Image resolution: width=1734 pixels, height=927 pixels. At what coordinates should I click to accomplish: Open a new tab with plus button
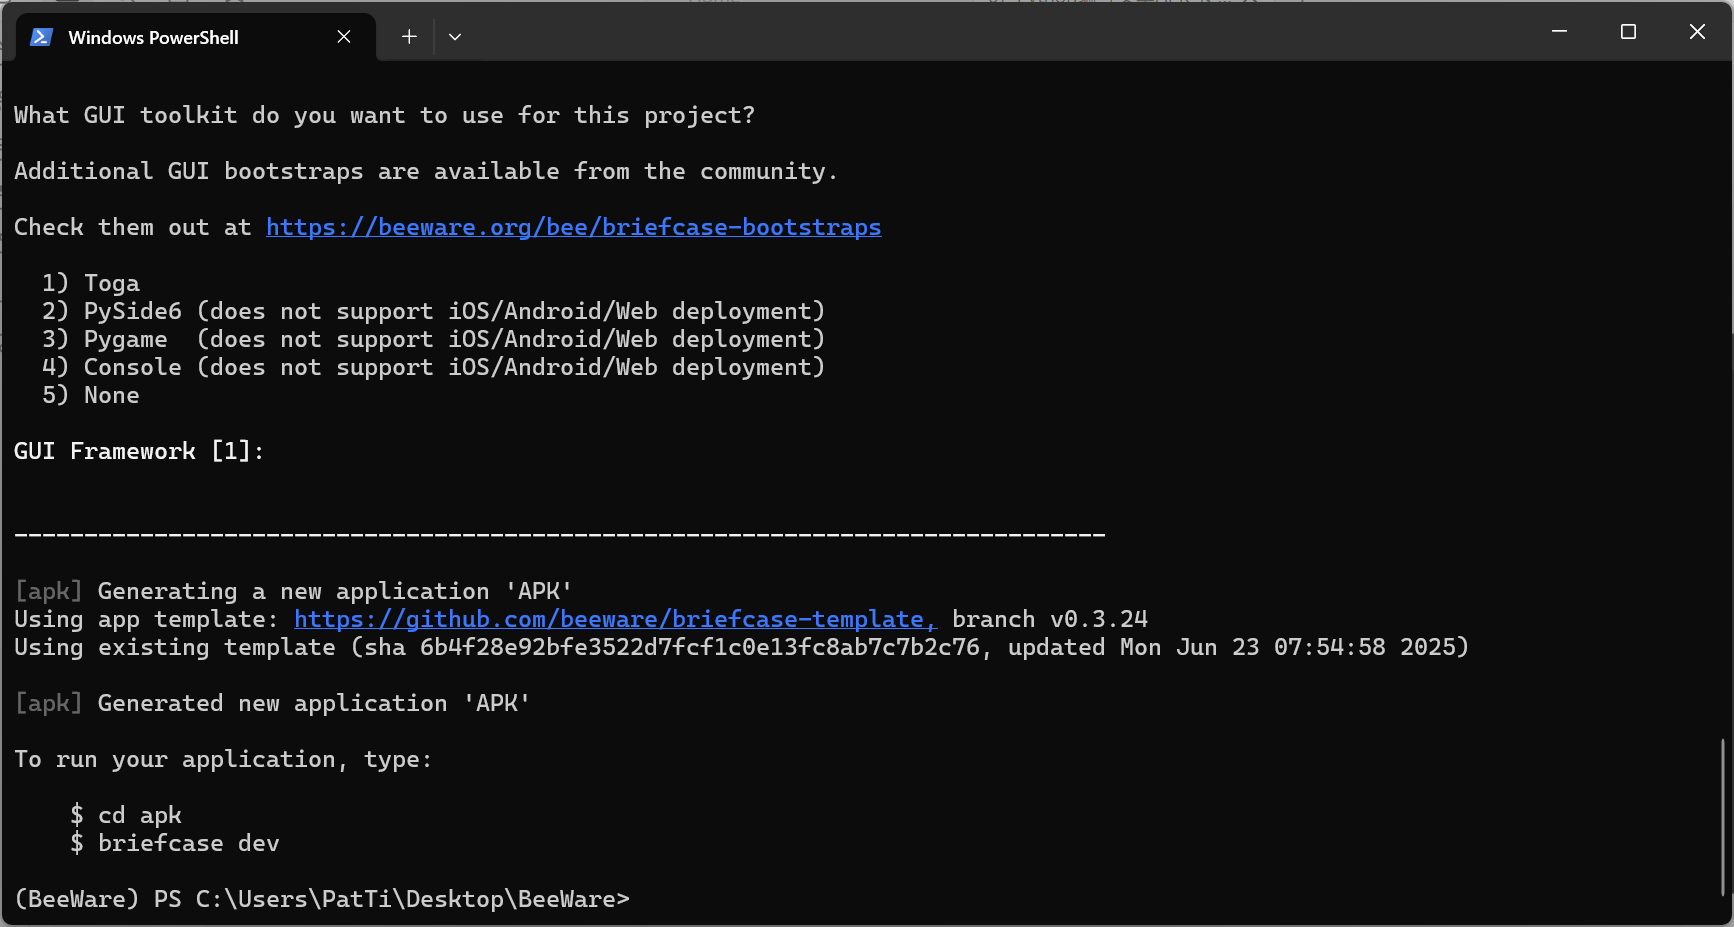coord(409,37)
